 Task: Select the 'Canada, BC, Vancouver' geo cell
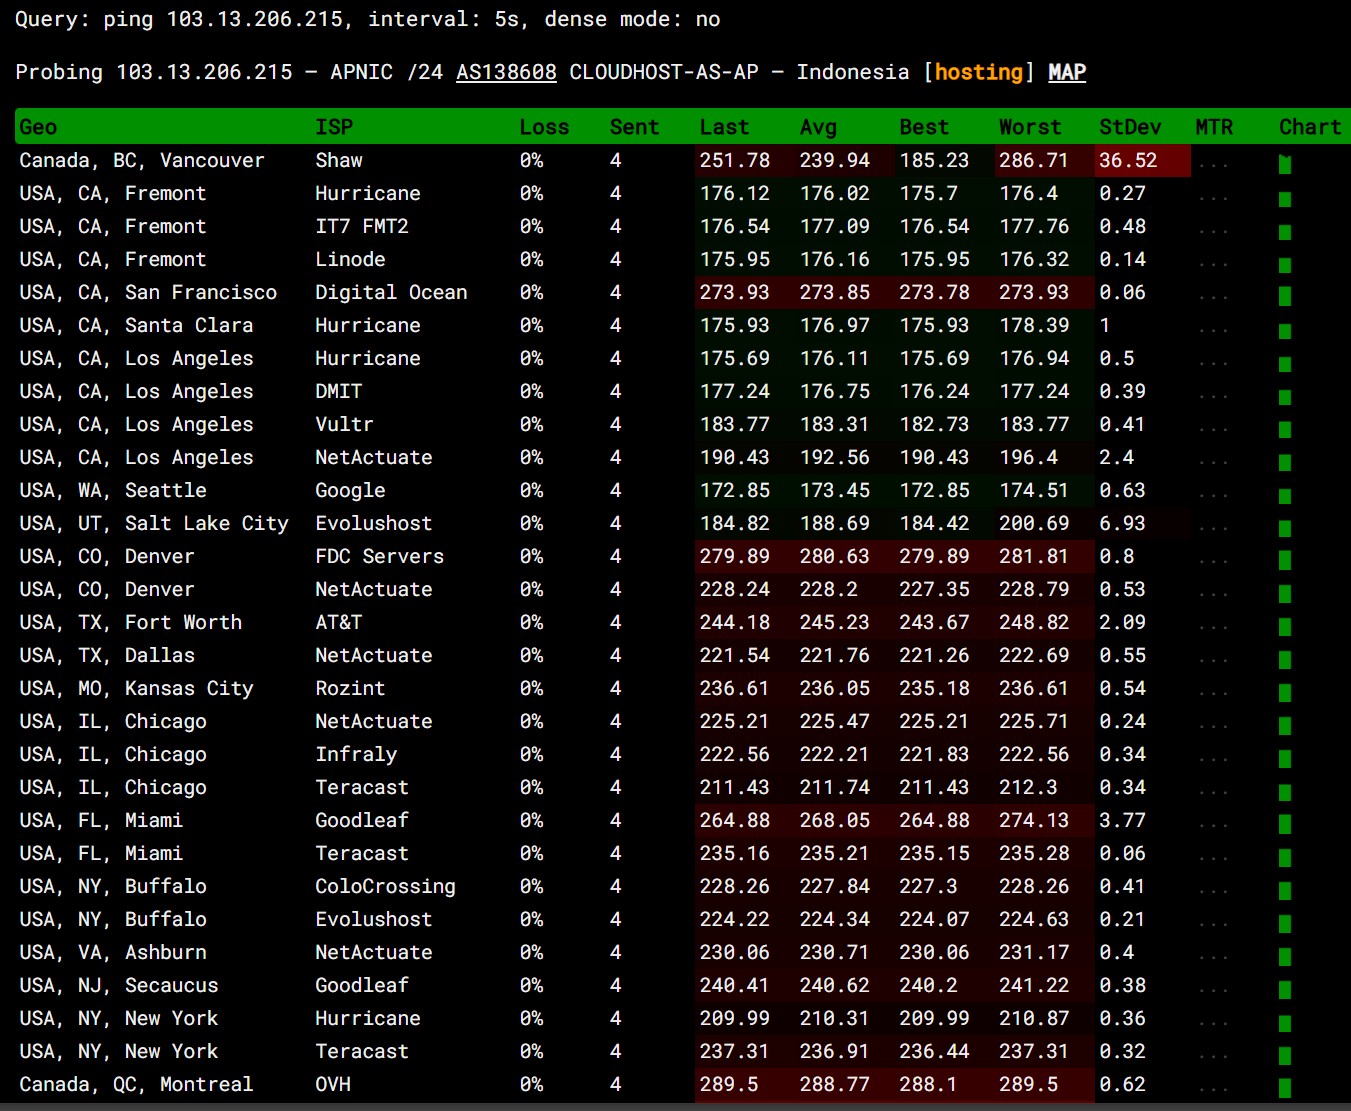[x=142, y=161]
